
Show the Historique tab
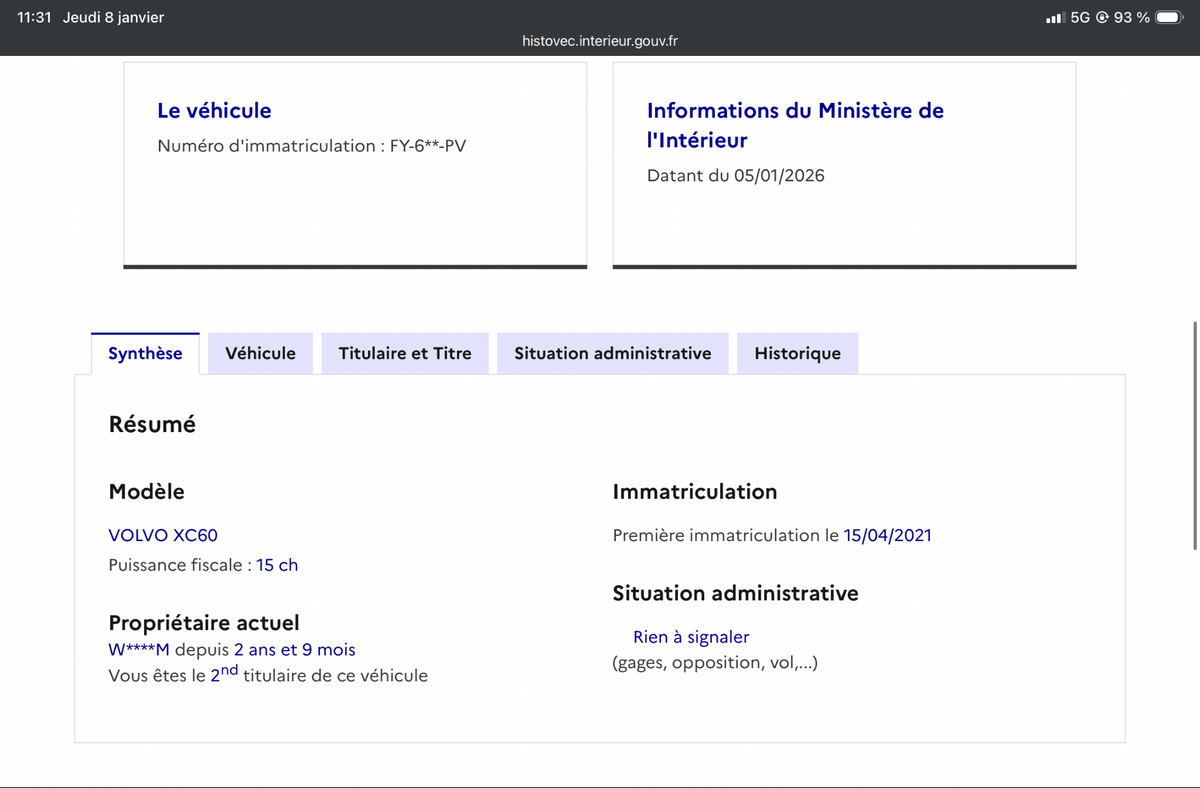(x=797, y=353)
